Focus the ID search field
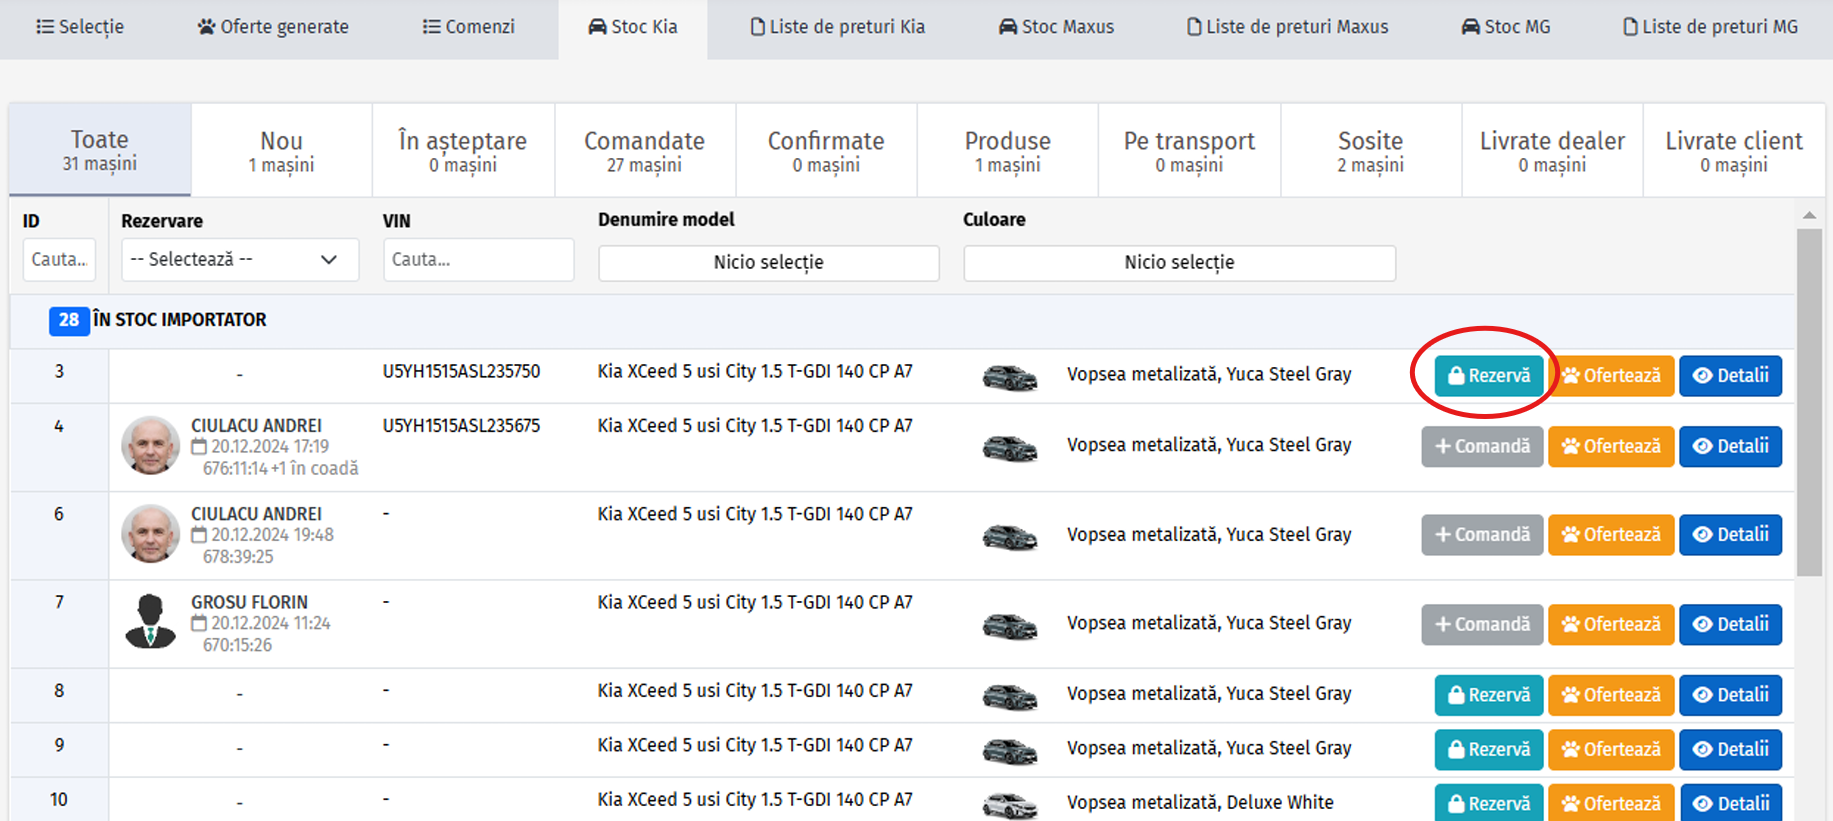The width and height of the screenshot is (1833, 821). coord(60,260)
